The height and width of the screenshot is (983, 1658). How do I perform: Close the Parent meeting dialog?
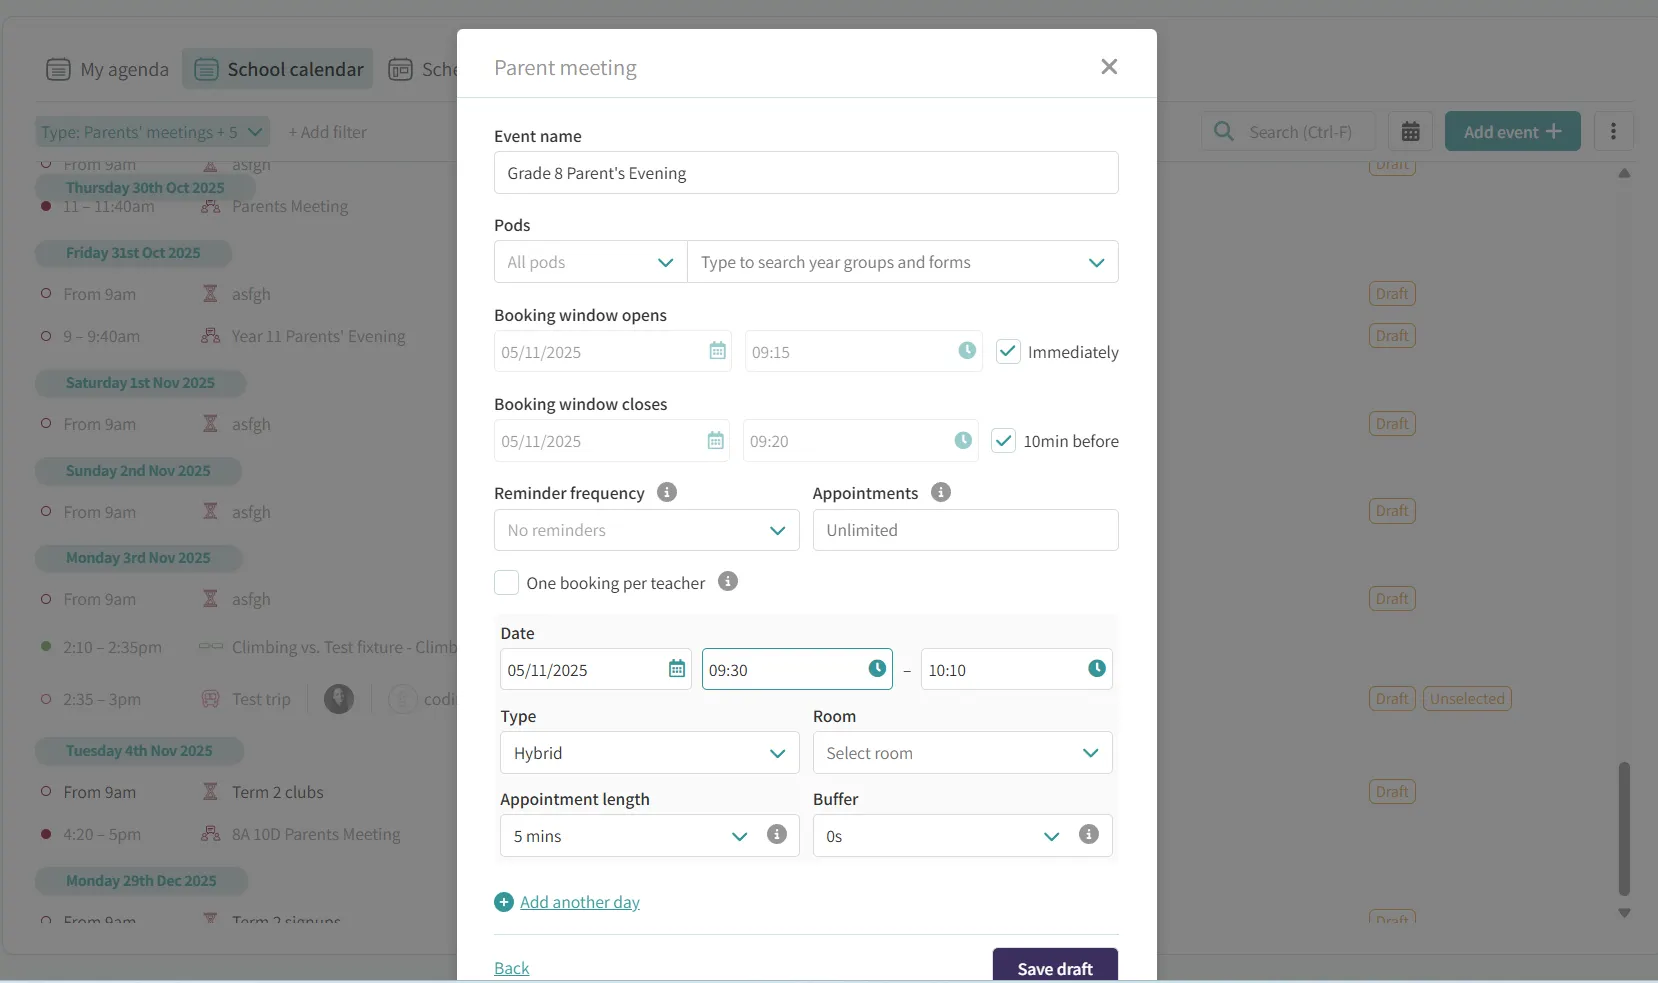(1108, 67)
